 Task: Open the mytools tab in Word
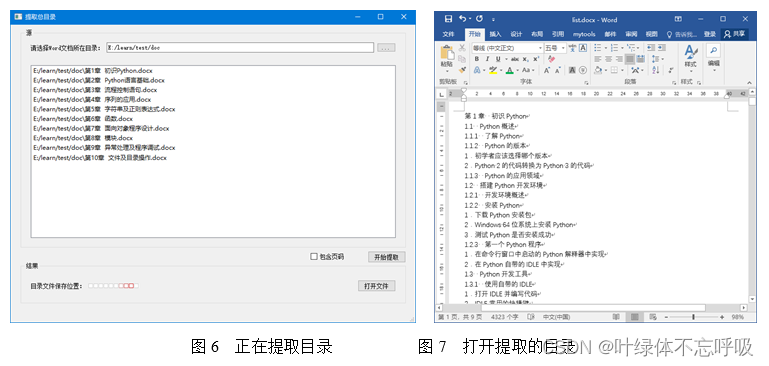pos(584,34)
